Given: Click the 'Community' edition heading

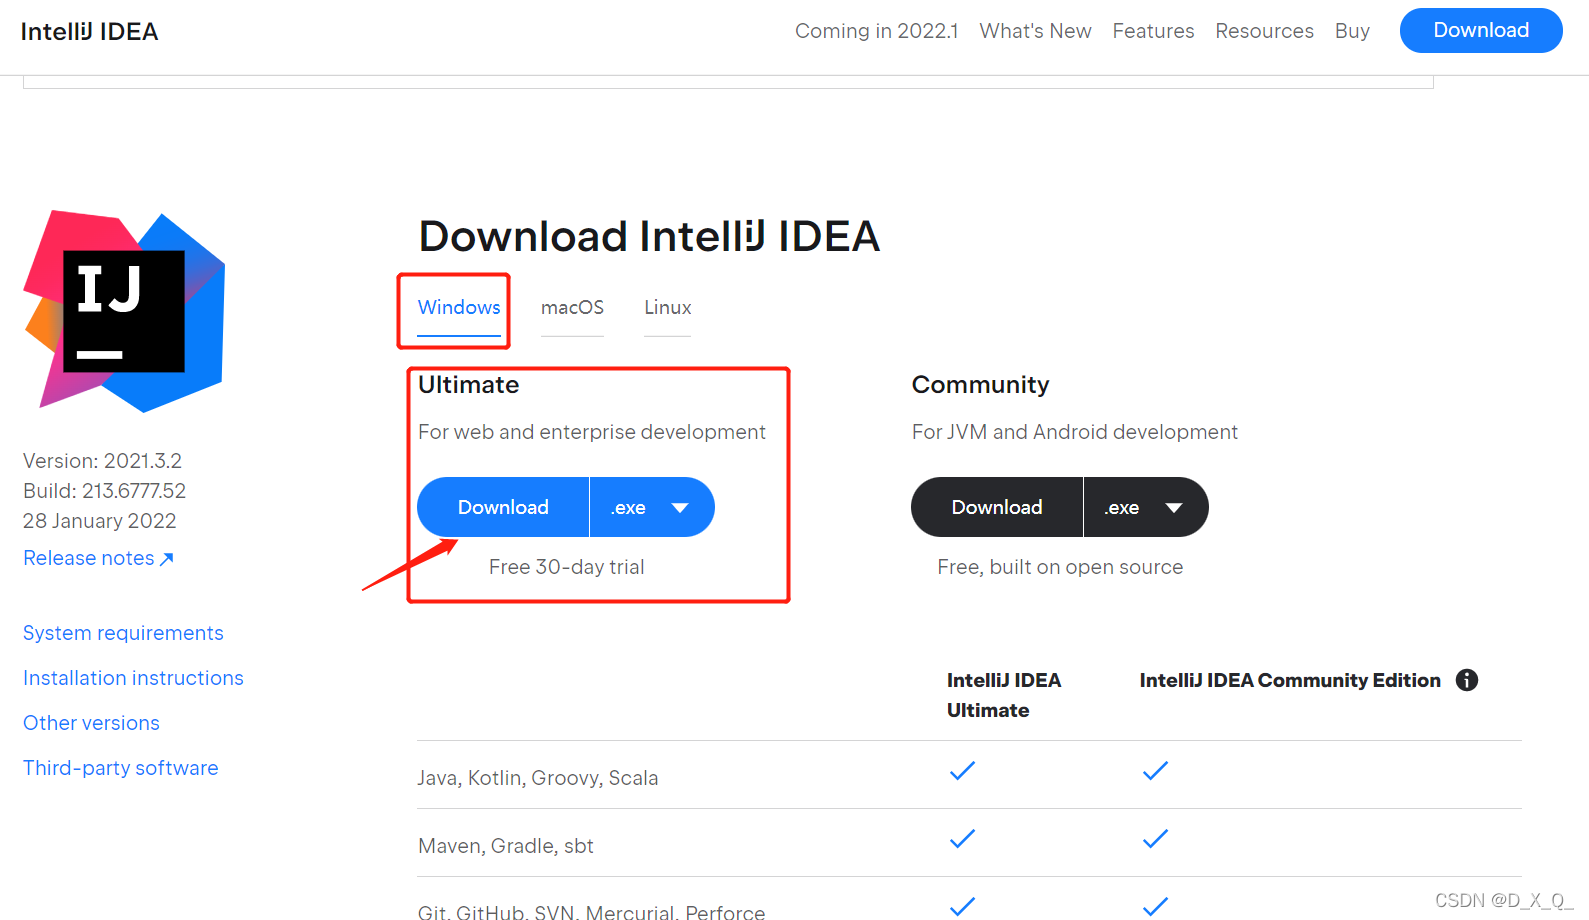Looking at the screenshot, I should pos(980,385).
